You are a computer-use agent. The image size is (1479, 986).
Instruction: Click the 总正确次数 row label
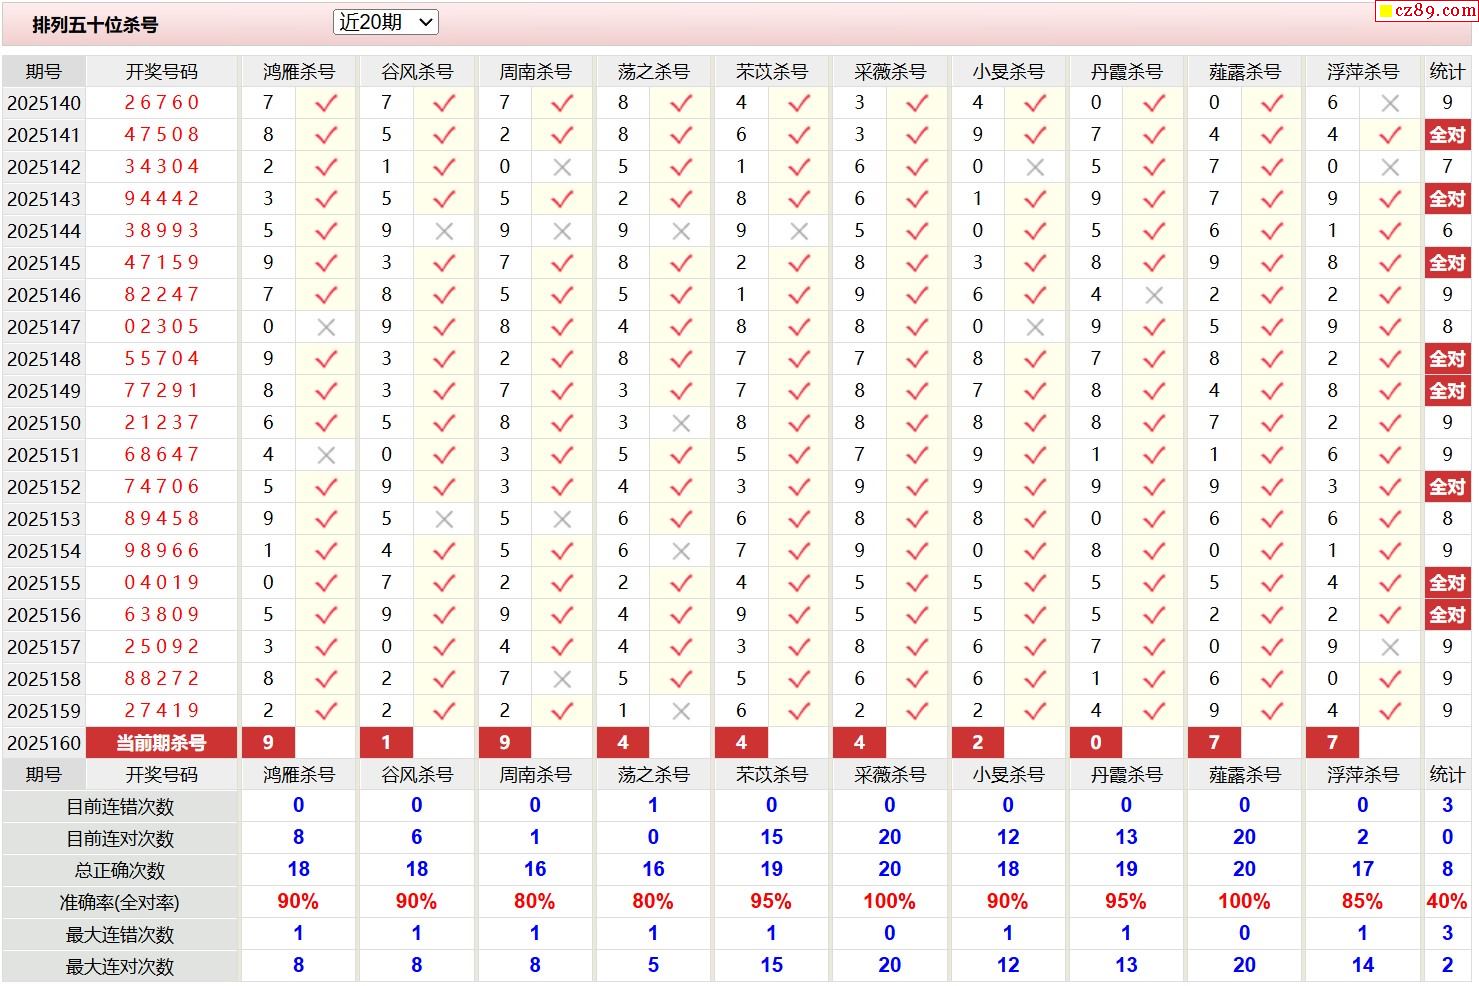(x=120, y=871)
